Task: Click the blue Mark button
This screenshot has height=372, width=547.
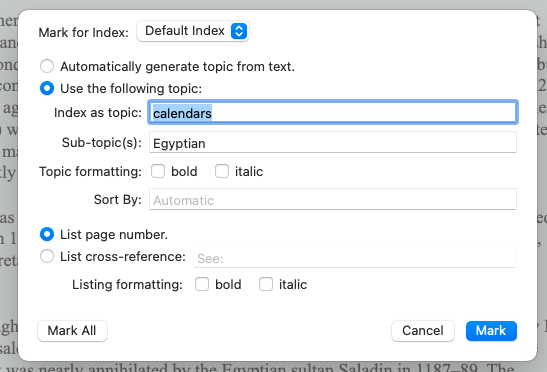Action: click(x=491, y=331)
